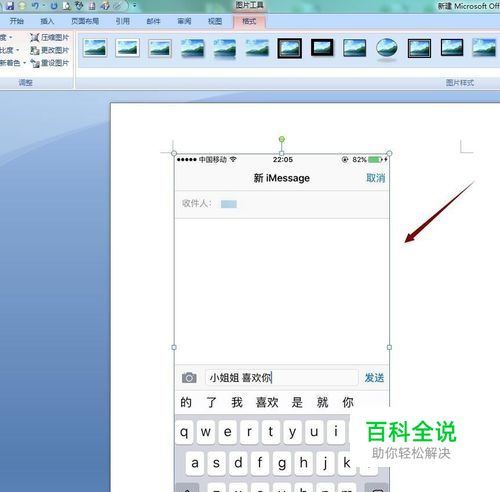500x492 pixels.
Task: Click the top-right corner handle of picture
Action: point(389,153)
